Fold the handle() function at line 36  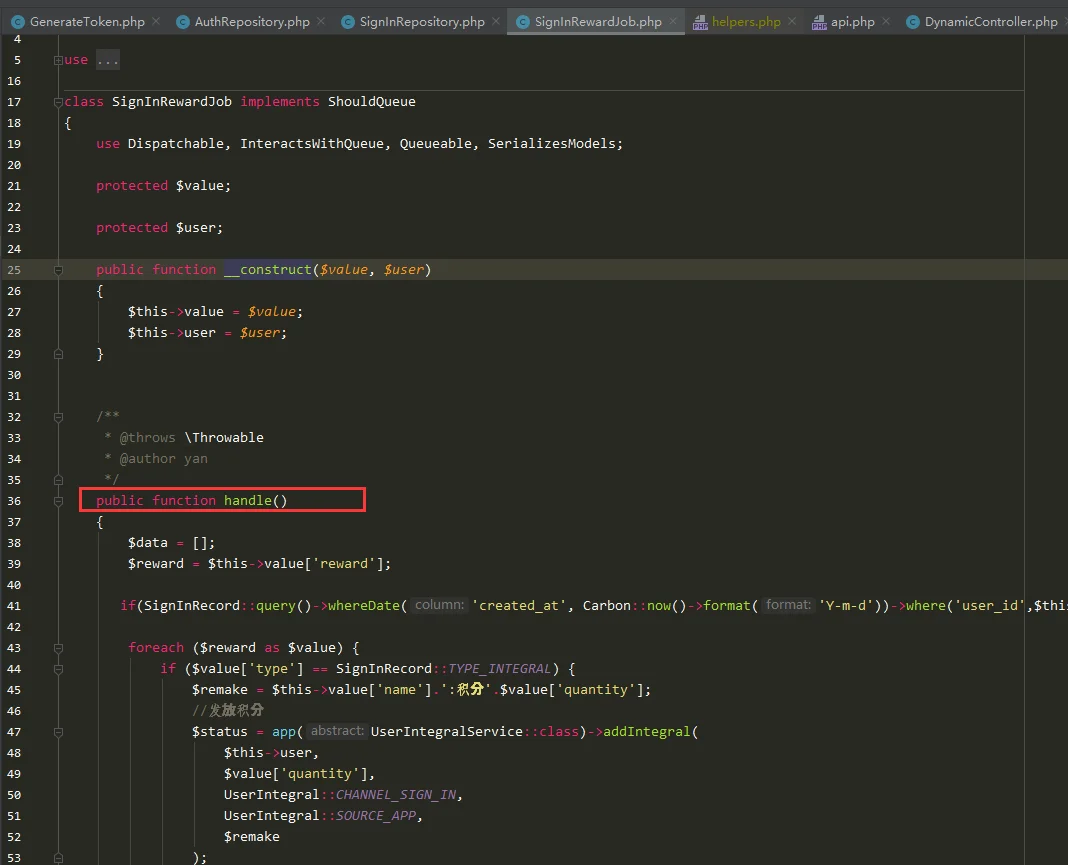[x=58, y=501]
